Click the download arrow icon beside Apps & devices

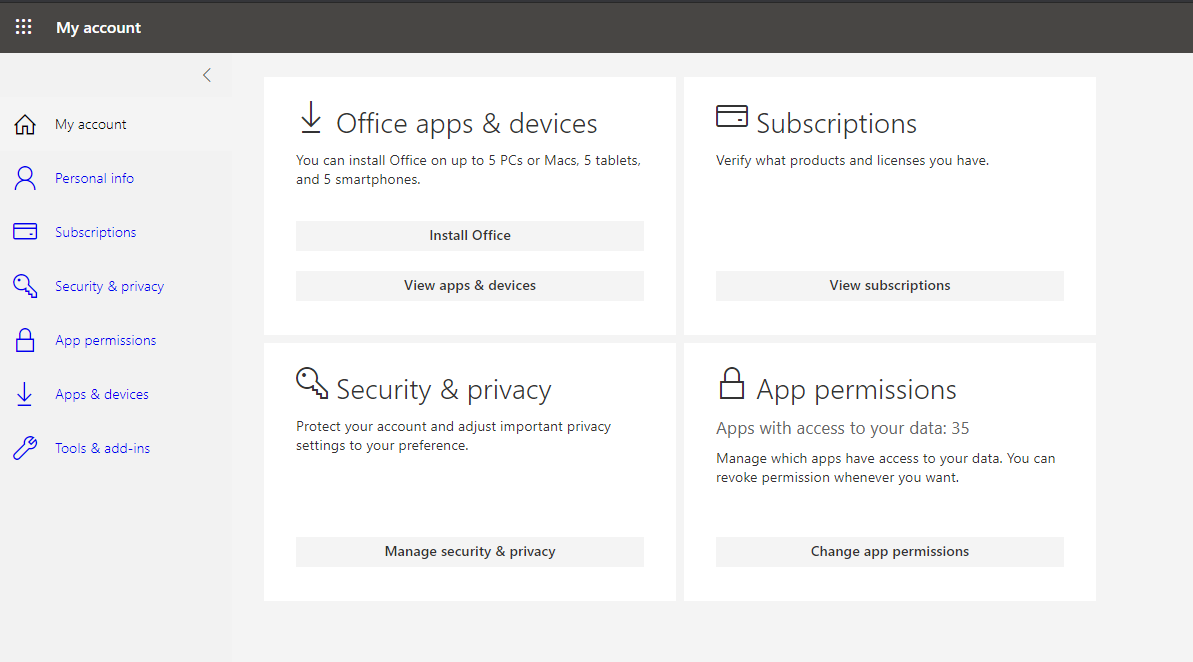coord(24,394)
